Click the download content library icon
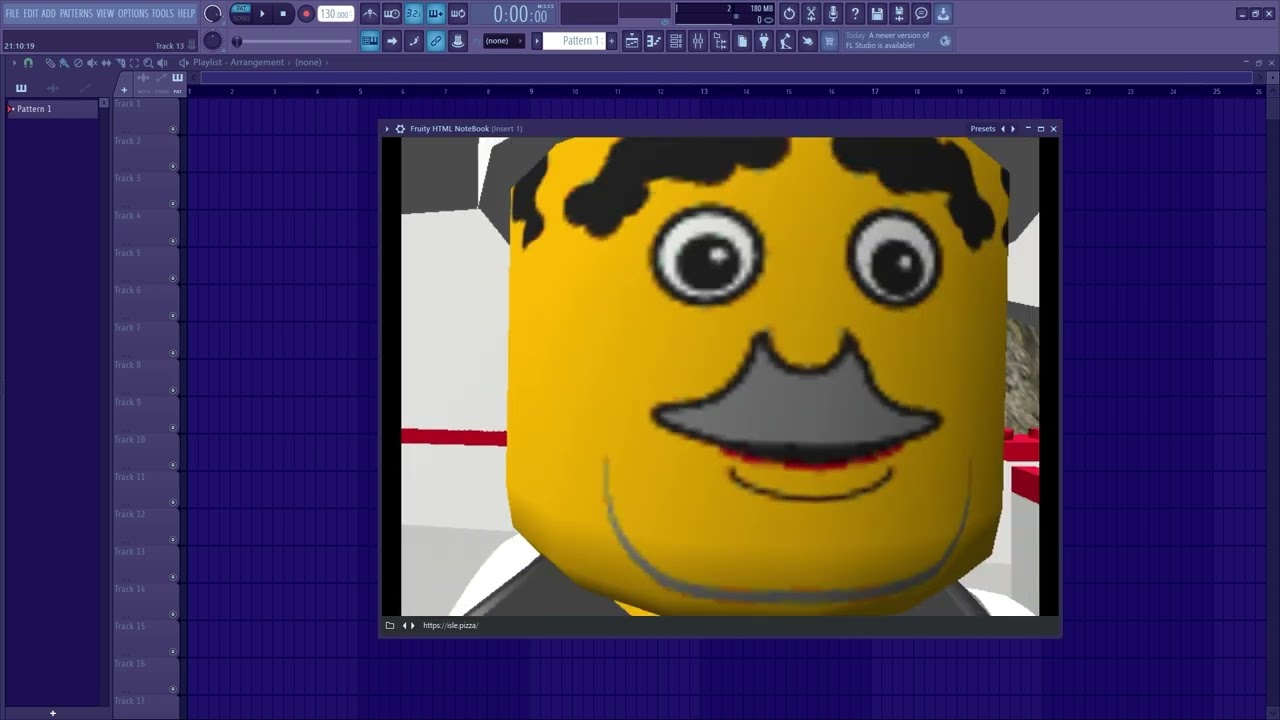This screenshot has height=720, width=1280. click(x=943, y=14)
